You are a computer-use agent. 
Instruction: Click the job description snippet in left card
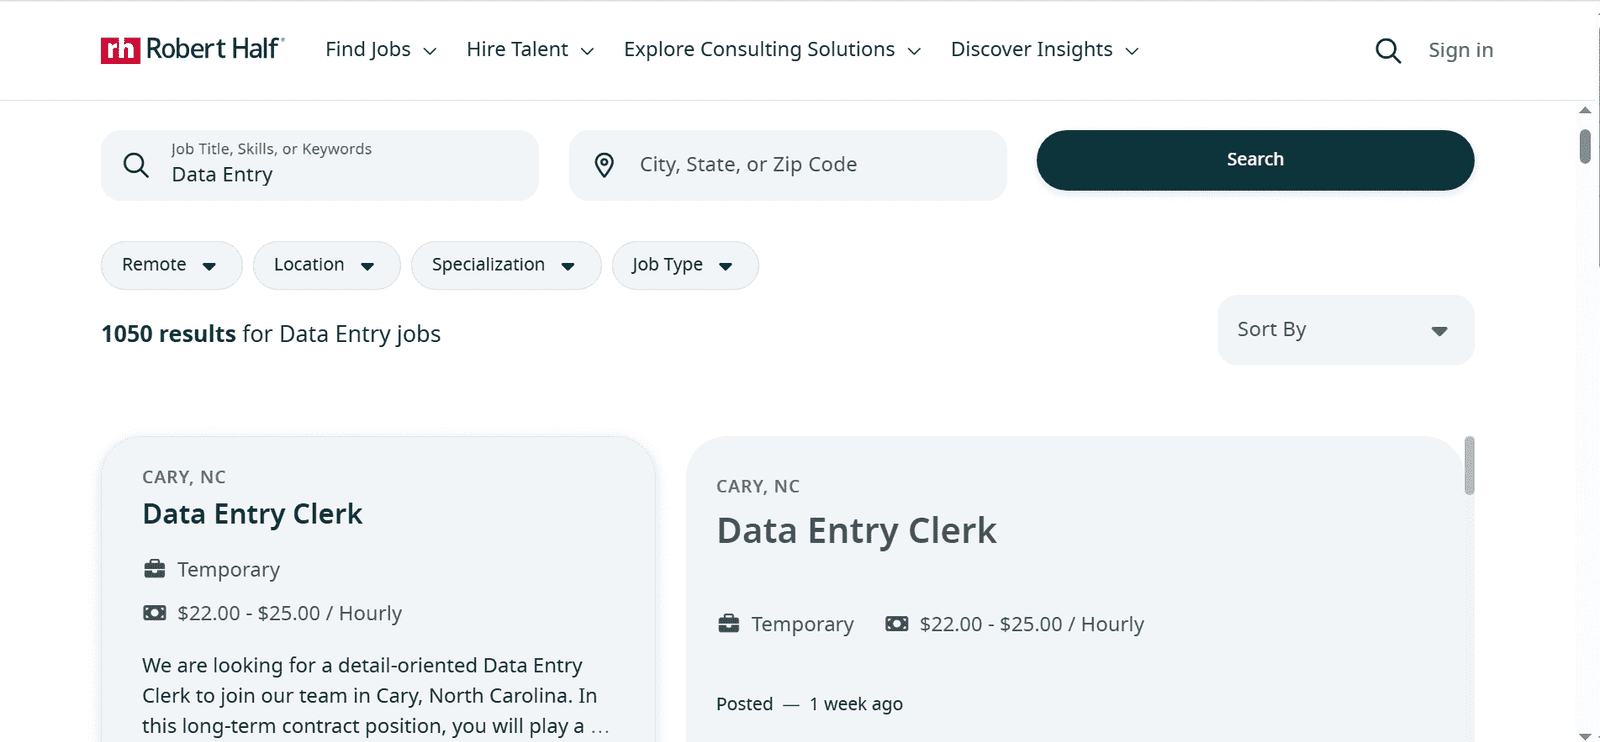376,696
